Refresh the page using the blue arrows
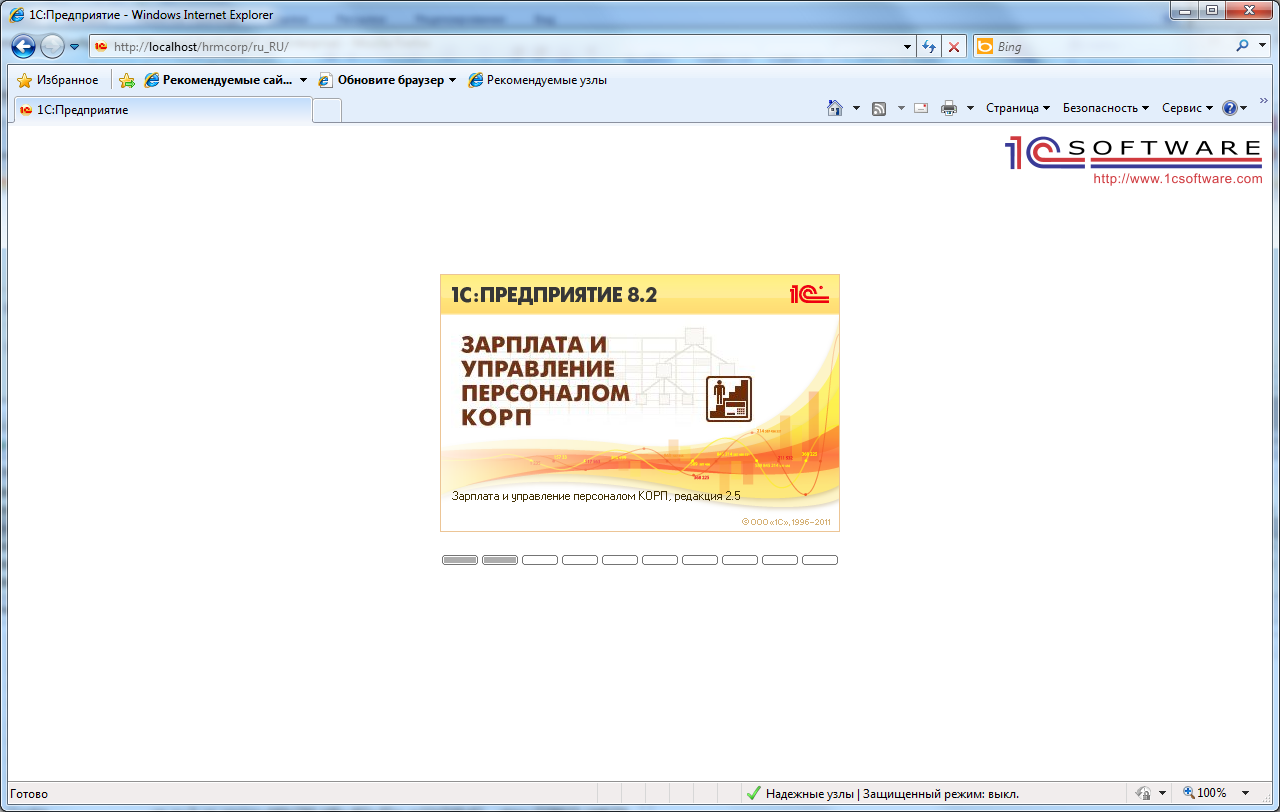The width and height of the screenshot is (1280, 812). coord(930,46)
